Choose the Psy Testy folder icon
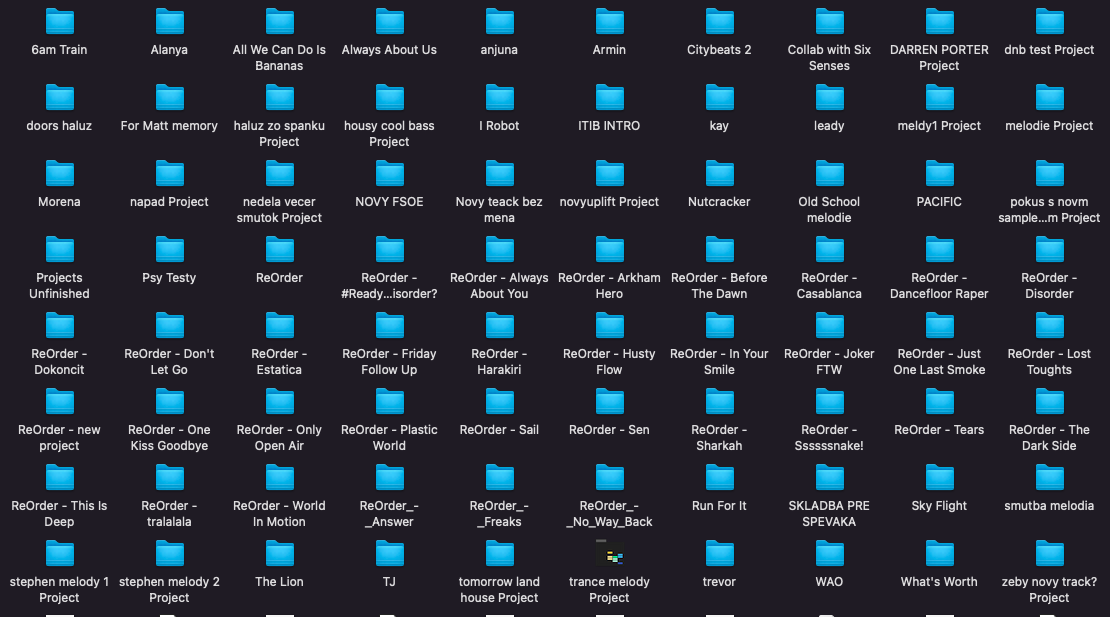This screenshot has width=1110, height=617. 169,250
